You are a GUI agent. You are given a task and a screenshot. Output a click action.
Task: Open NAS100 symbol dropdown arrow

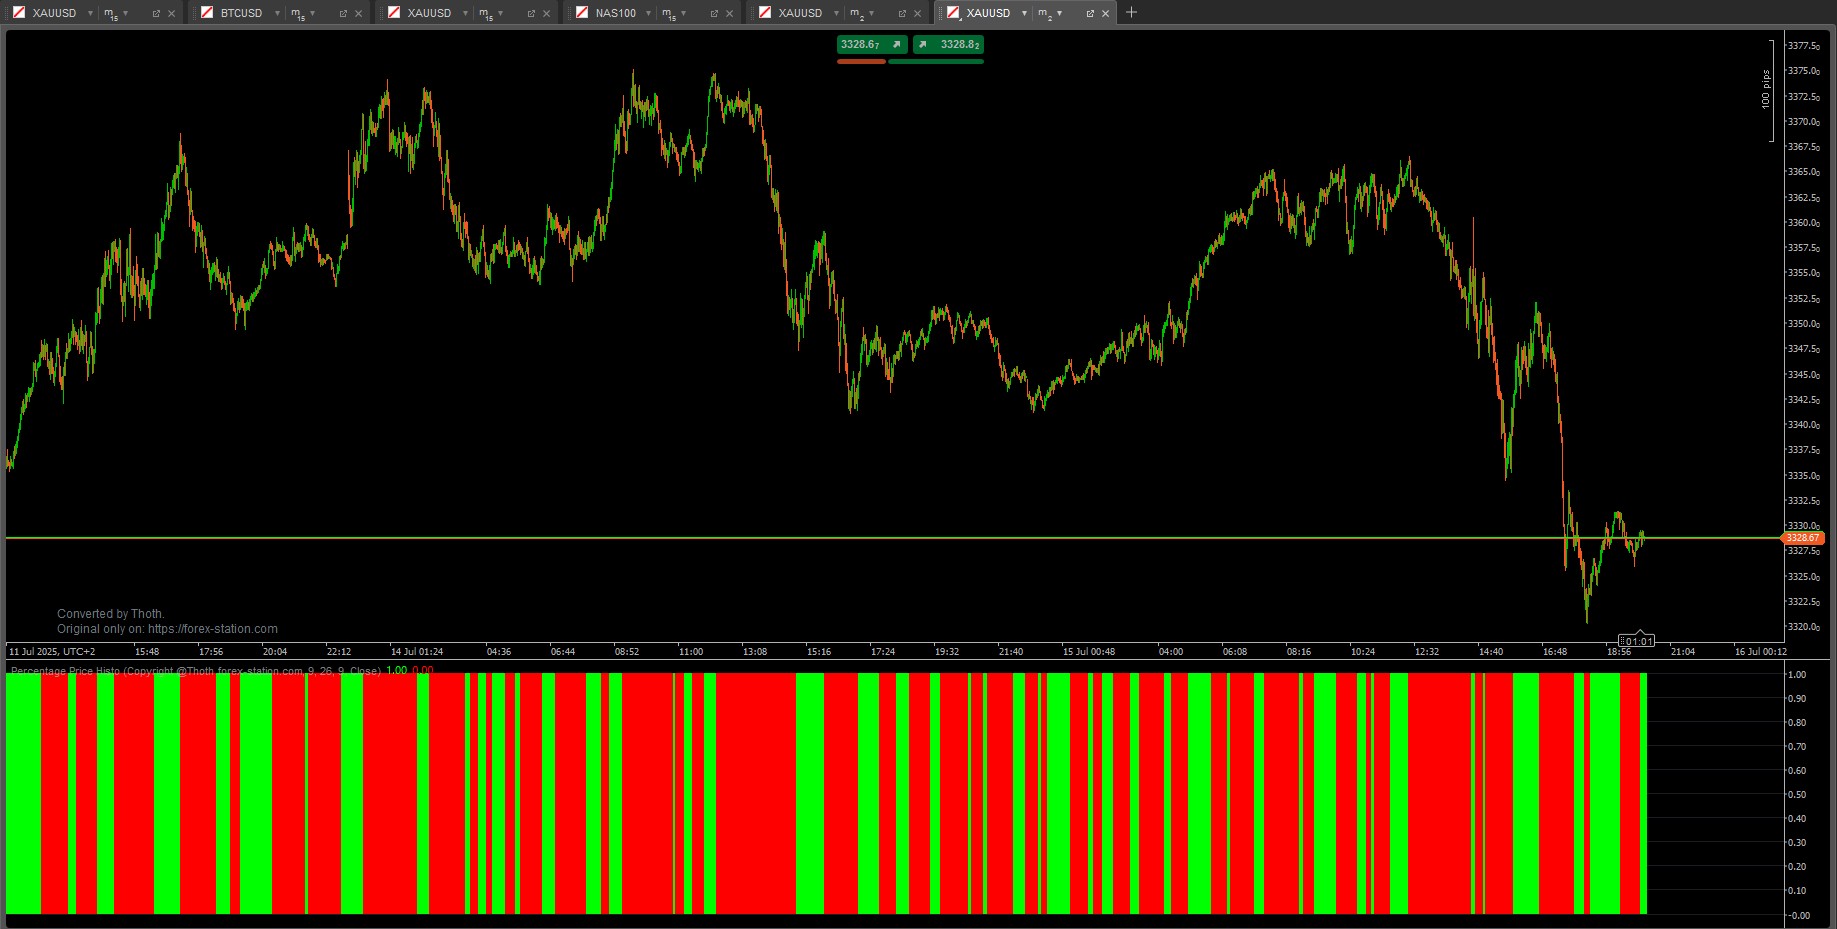point(648,13)
